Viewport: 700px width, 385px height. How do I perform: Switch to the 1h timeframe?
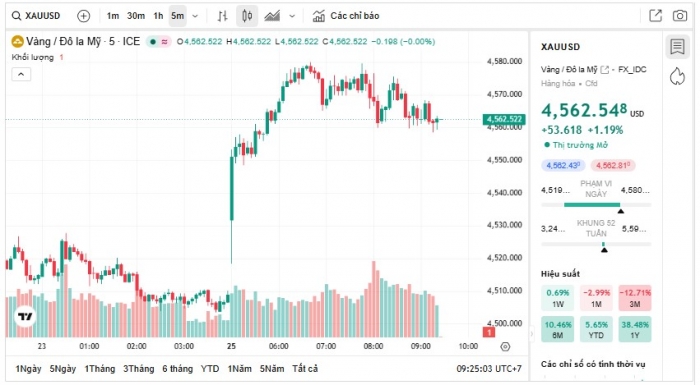click(158, 16)
